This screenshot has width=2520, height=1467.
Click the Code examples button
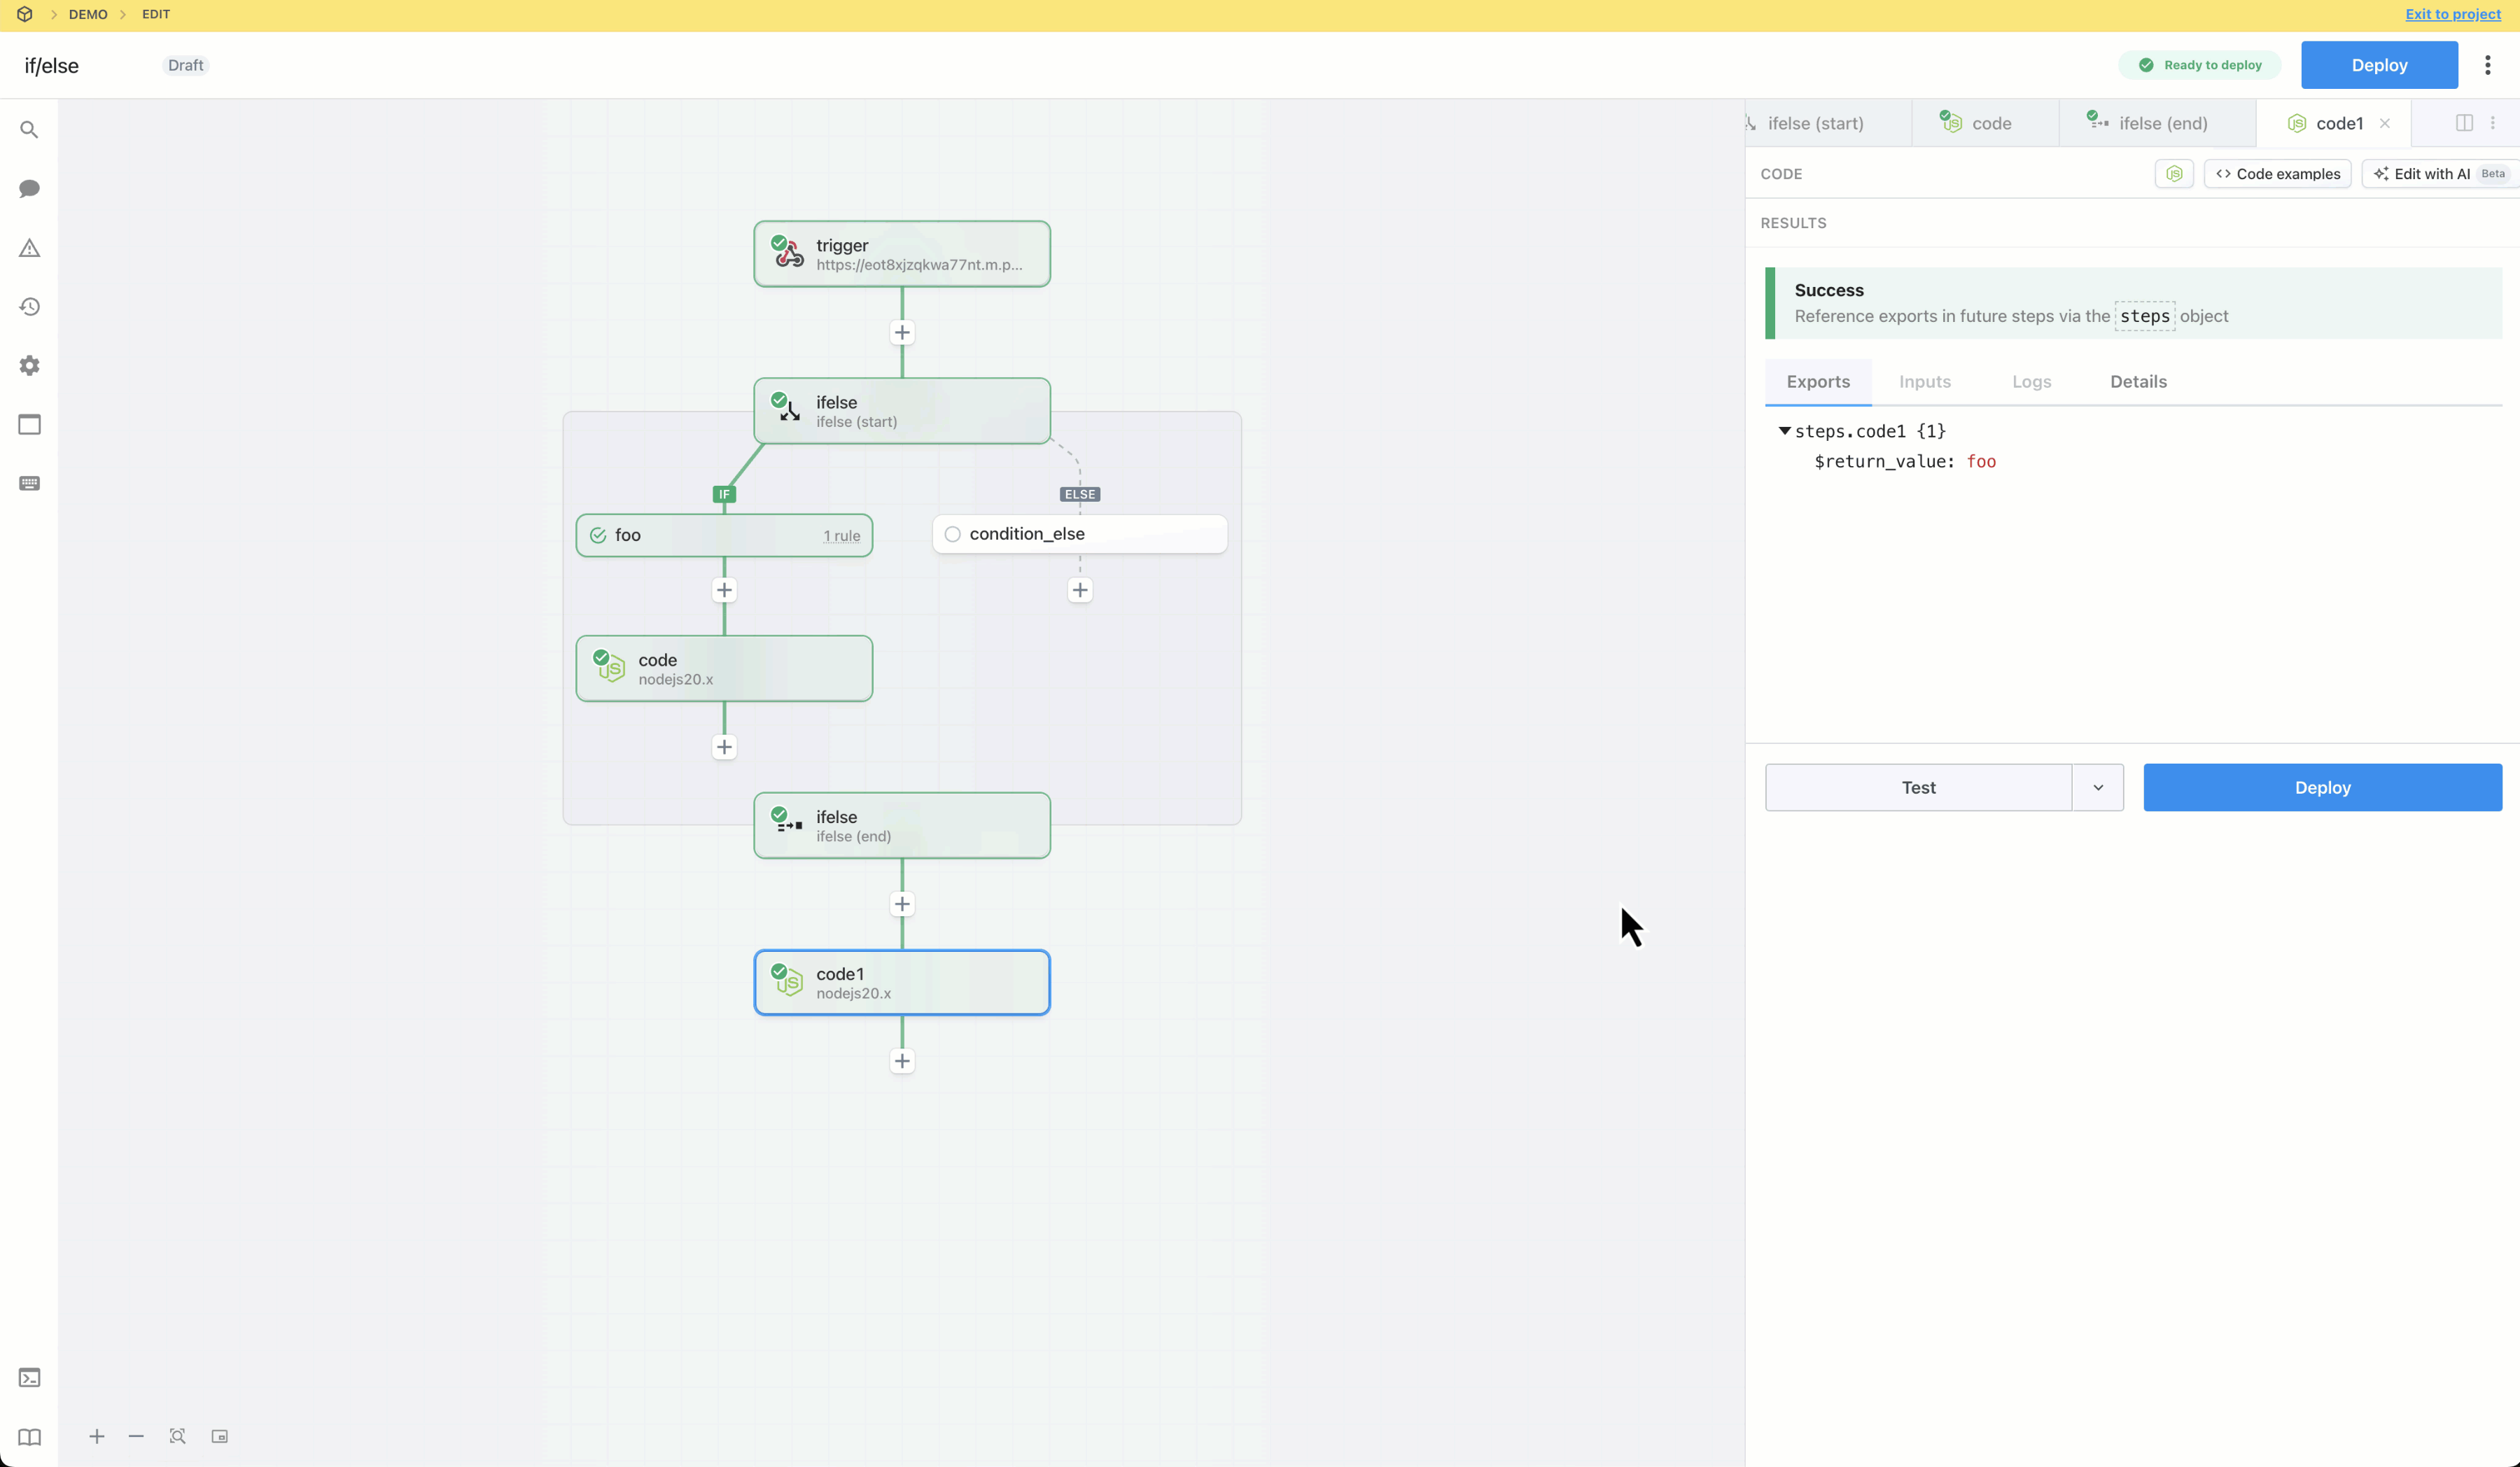[2278, 174]
